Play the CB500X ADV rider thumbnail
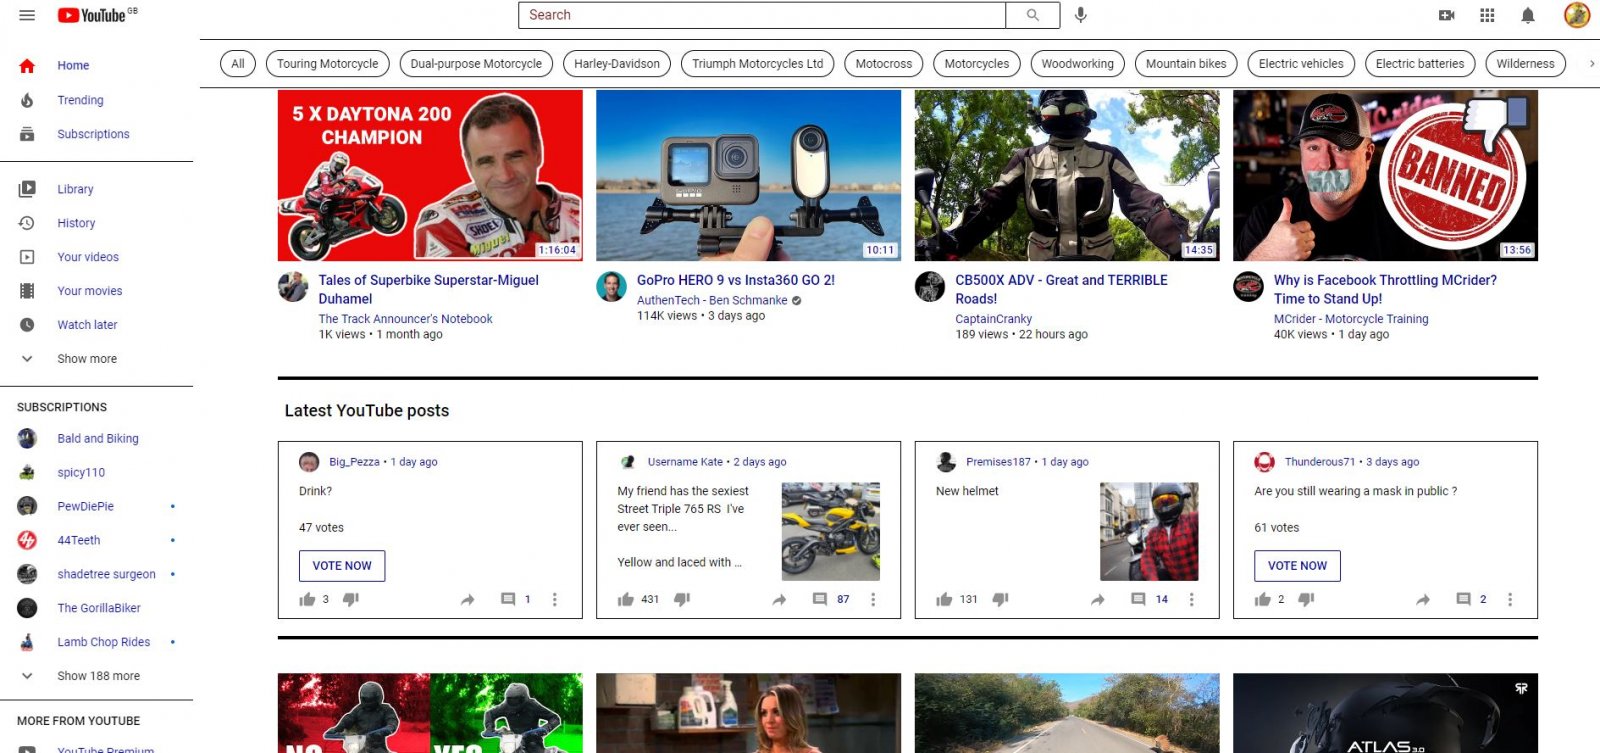The height and width of the screenshot is (753, 1600). tap(1067, 176)
